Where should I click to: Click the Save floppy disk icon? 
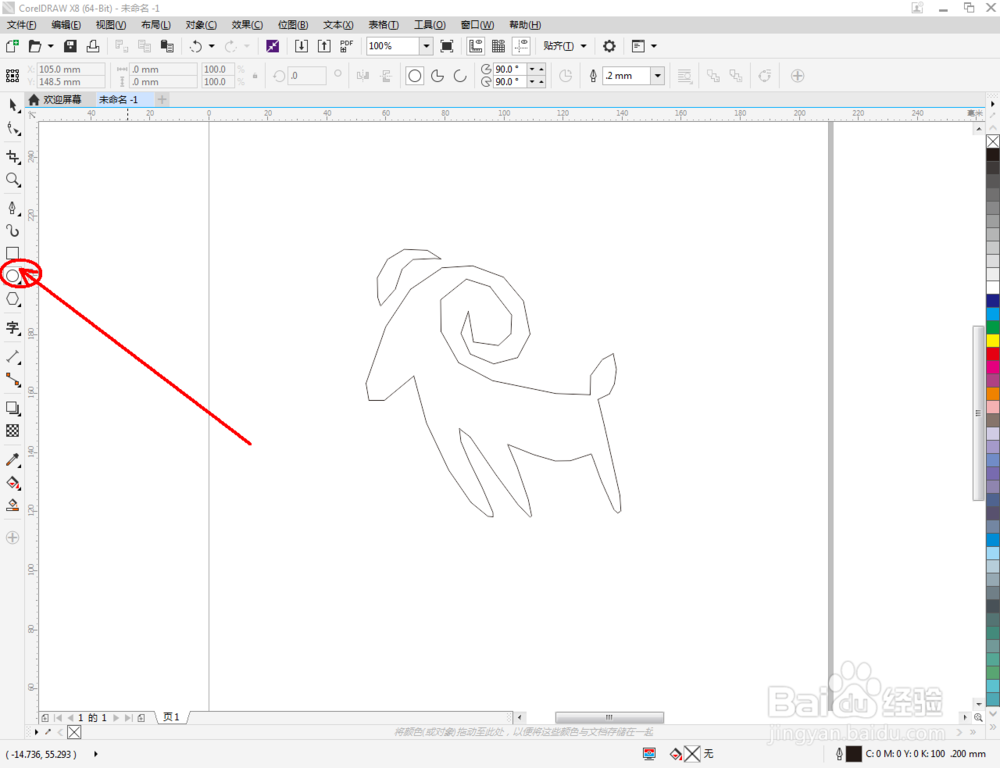70,46
